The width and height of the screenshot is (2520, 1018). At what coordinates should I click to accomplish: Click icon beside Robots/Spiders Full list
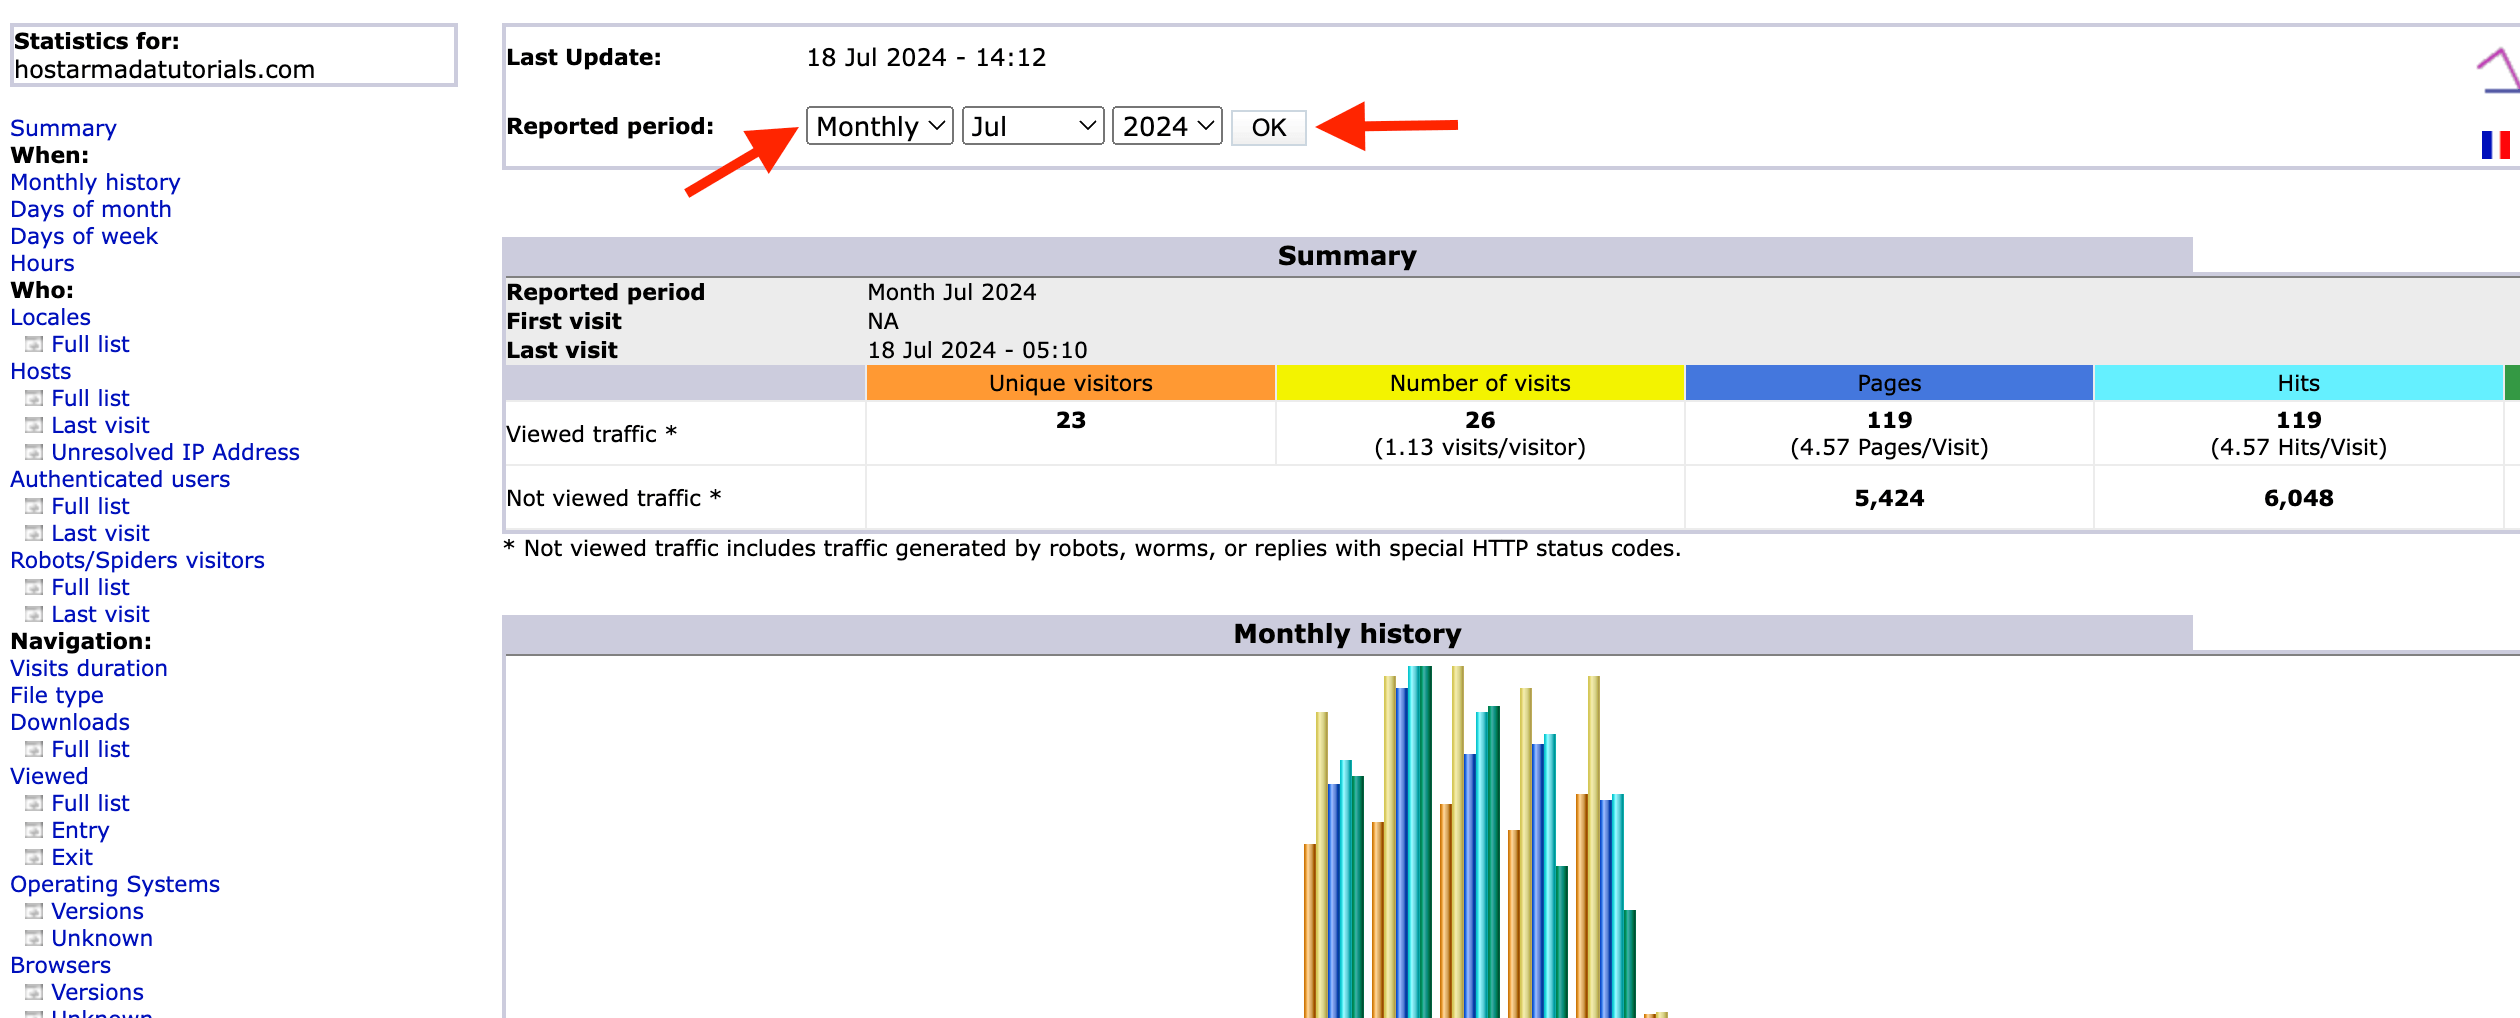(34, 587)
